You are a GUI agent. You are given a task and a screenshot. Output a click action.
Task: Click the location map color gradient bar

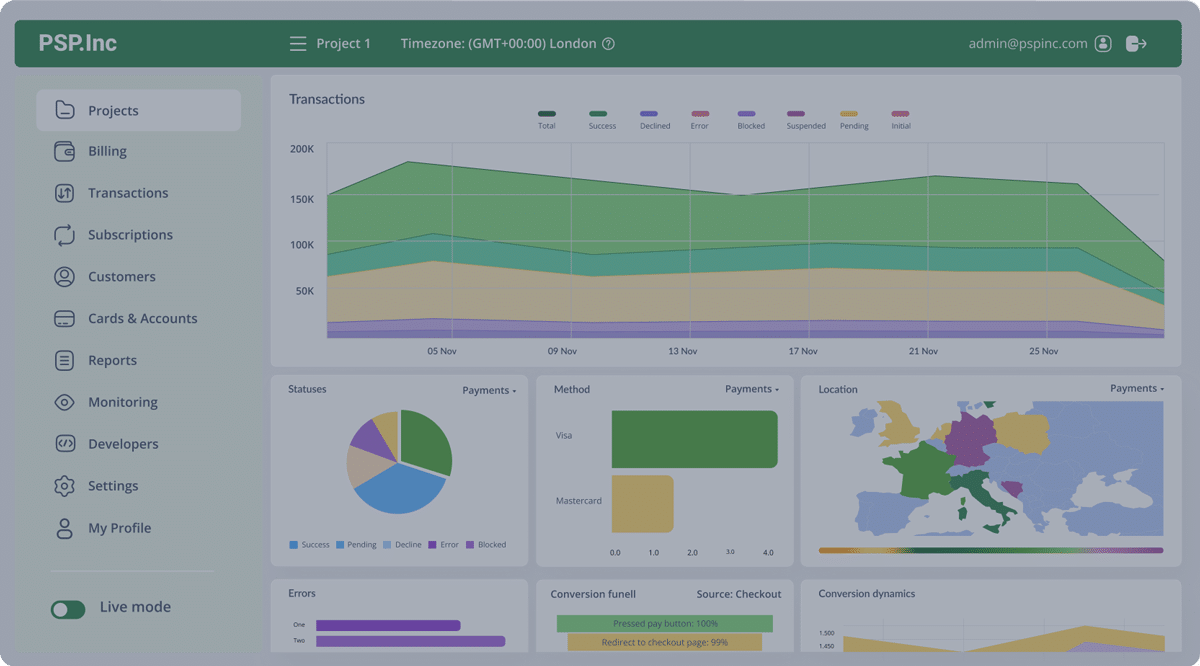(990, 550)
